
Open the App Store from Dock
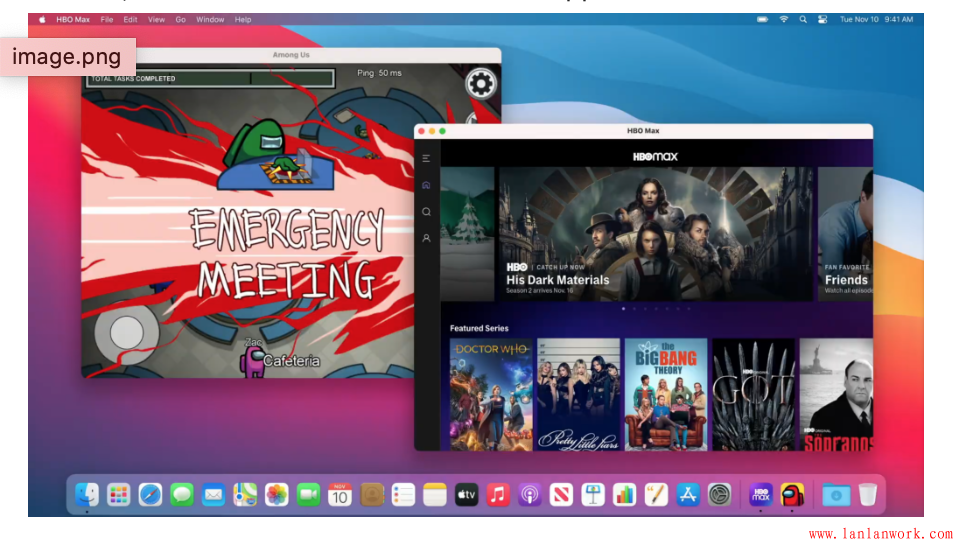point(687,494)
